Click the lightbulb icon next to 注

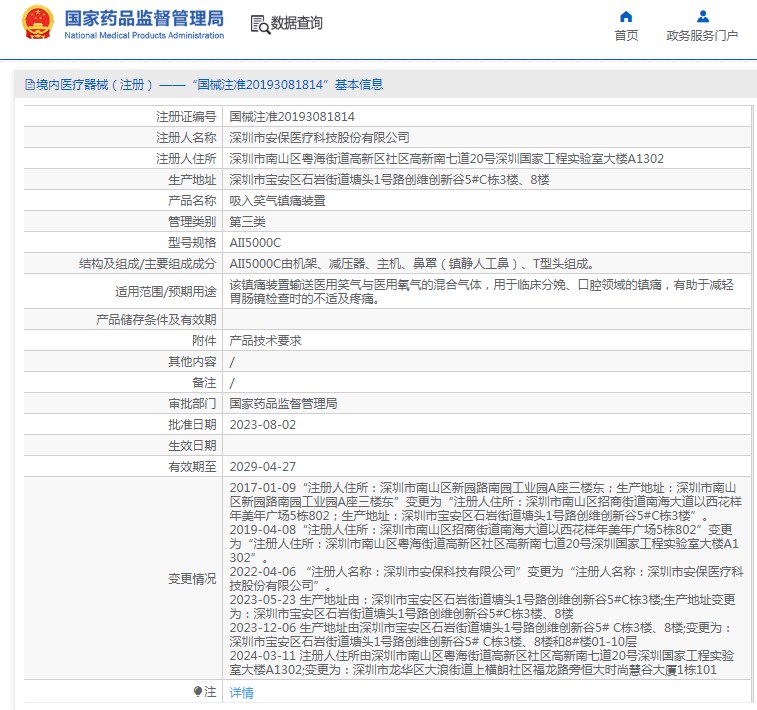pyautogui.click(x=197, y=692)
